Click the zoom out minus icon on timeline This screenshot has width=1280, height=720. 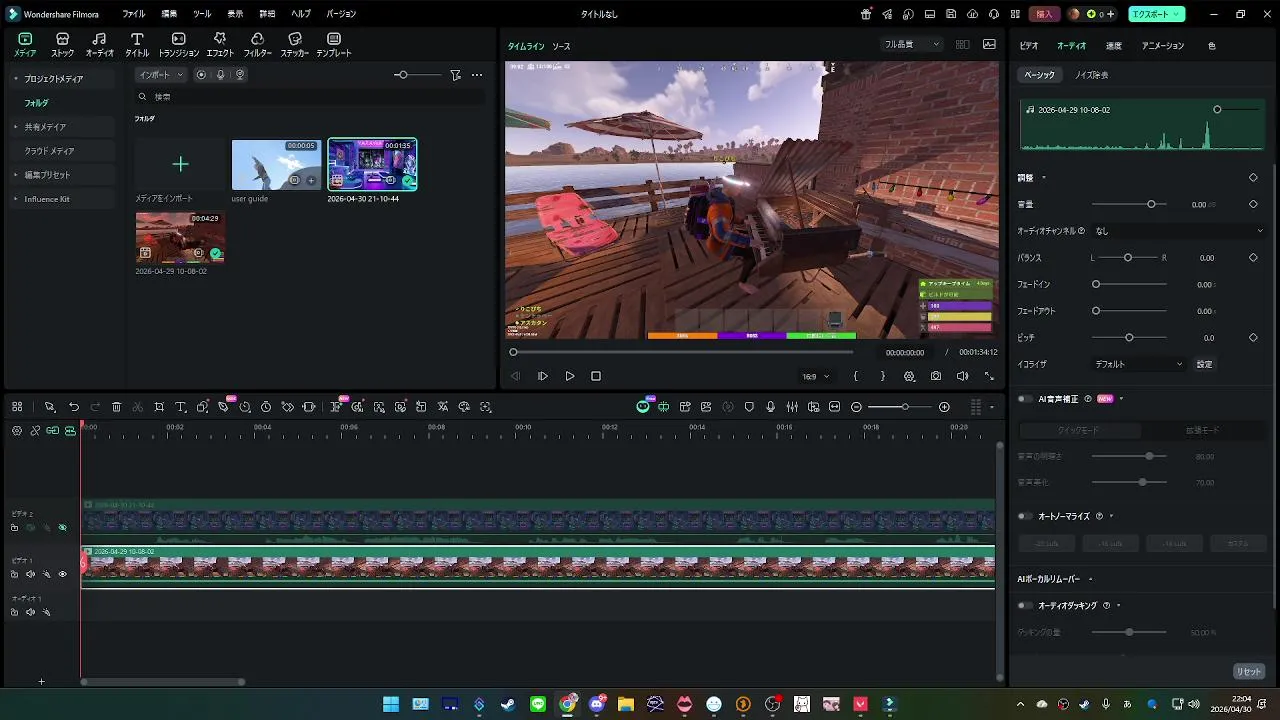point(856,407)
